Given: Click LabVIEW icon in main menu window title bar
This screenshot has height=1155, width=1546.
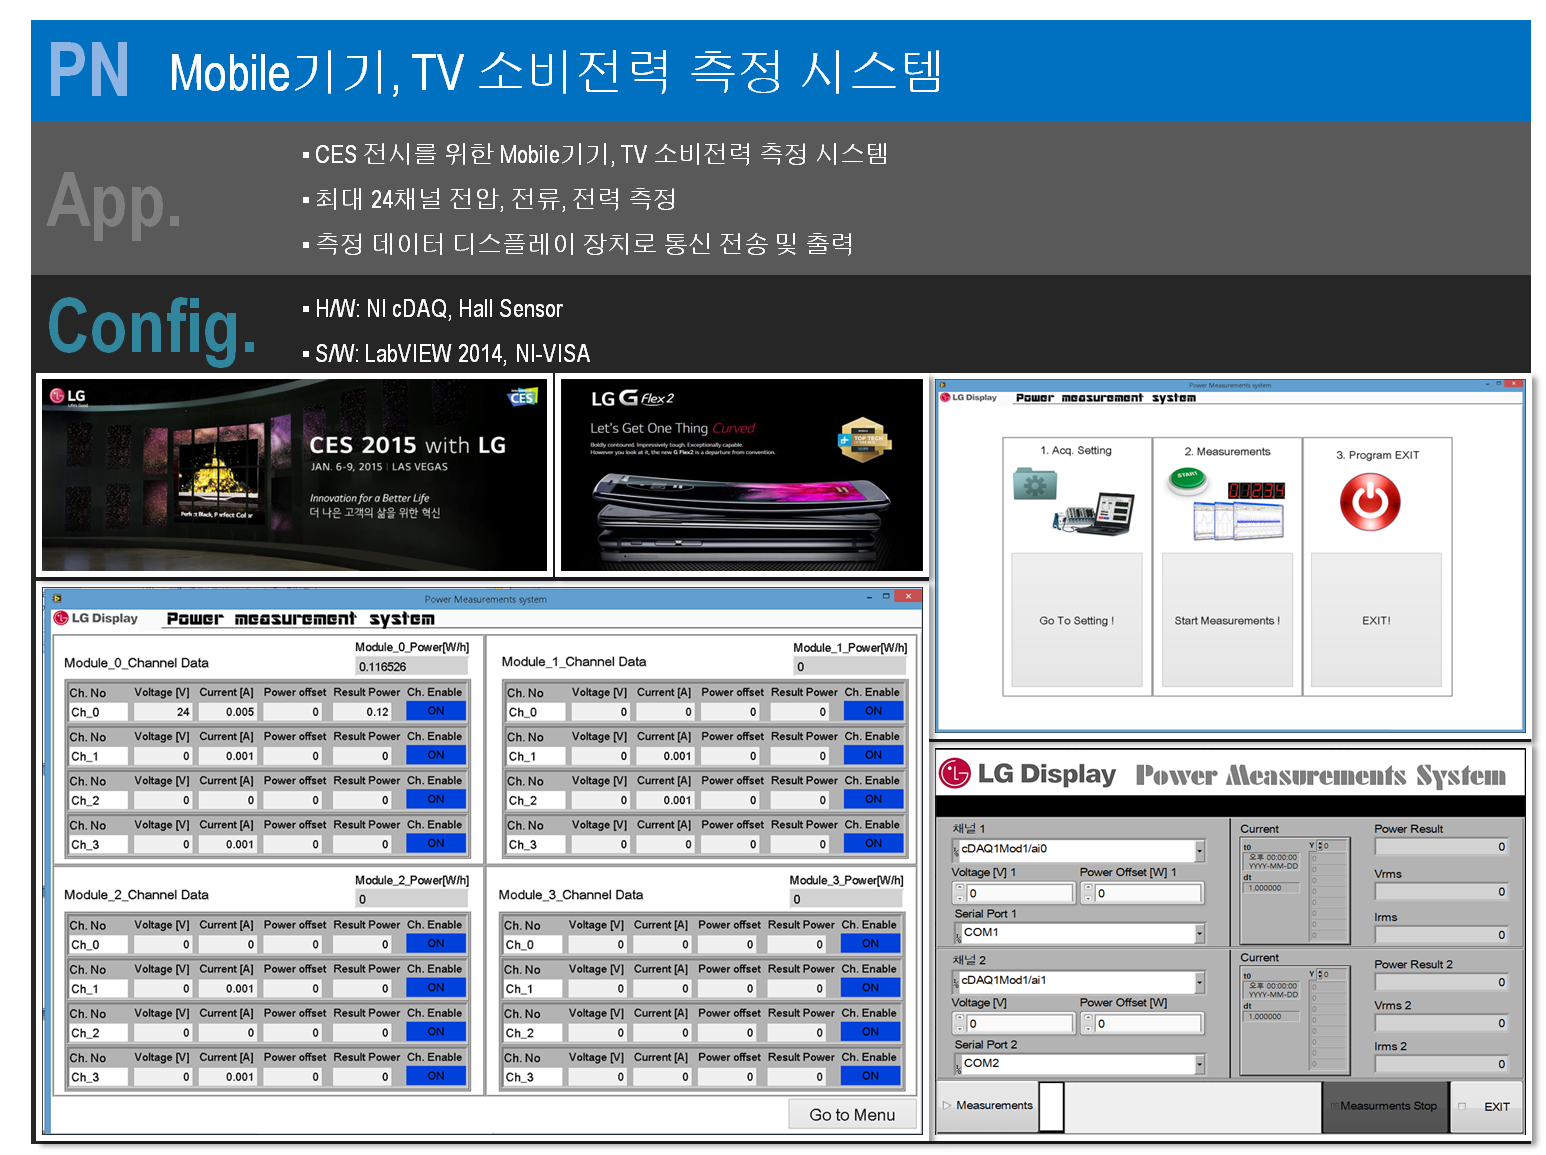Looking at the screenshot, I should pos(942,384).
